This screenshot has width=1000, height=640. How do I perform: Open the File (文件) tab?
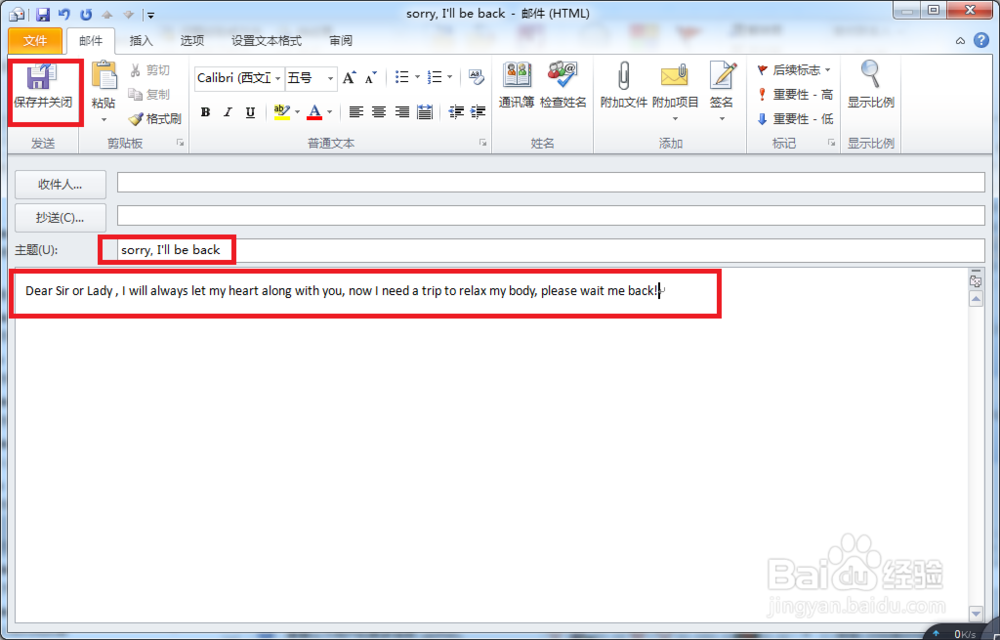(35, 41)
